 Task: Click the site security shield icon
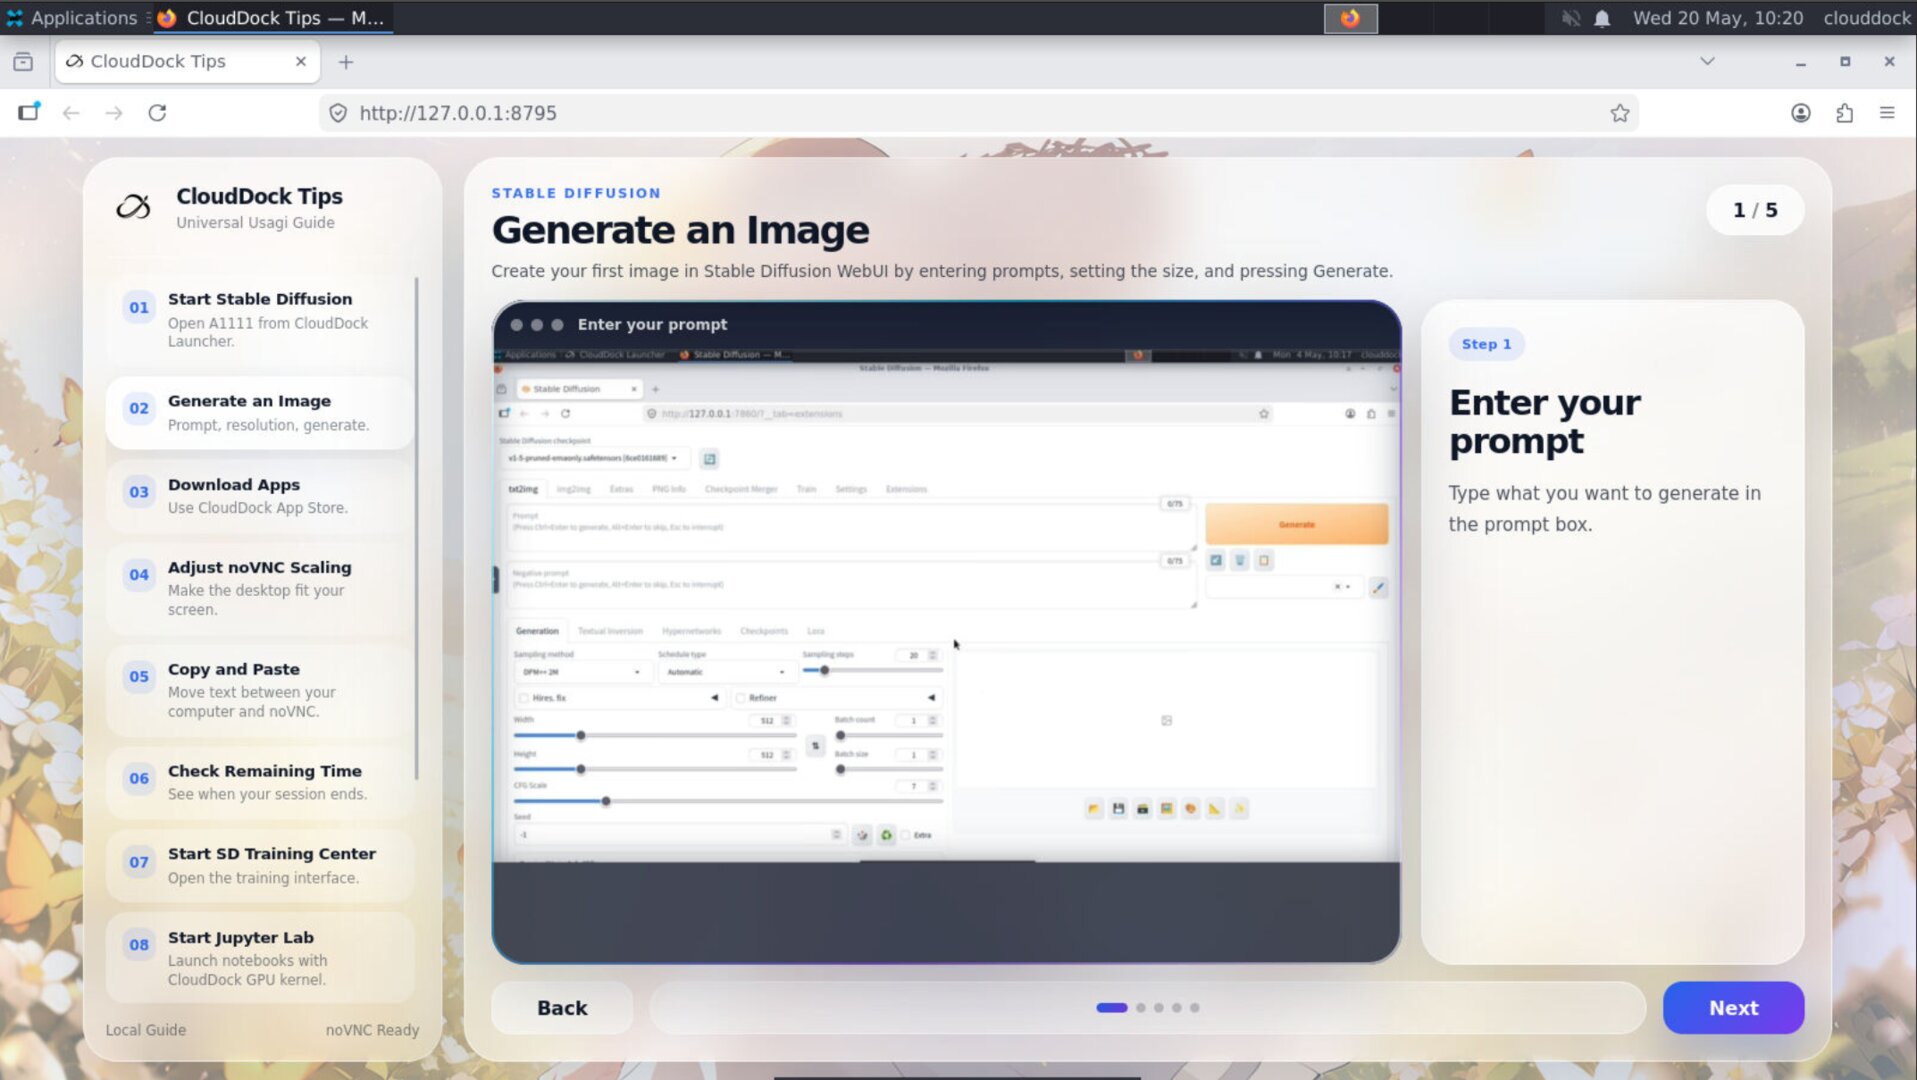tap(338, 113)
